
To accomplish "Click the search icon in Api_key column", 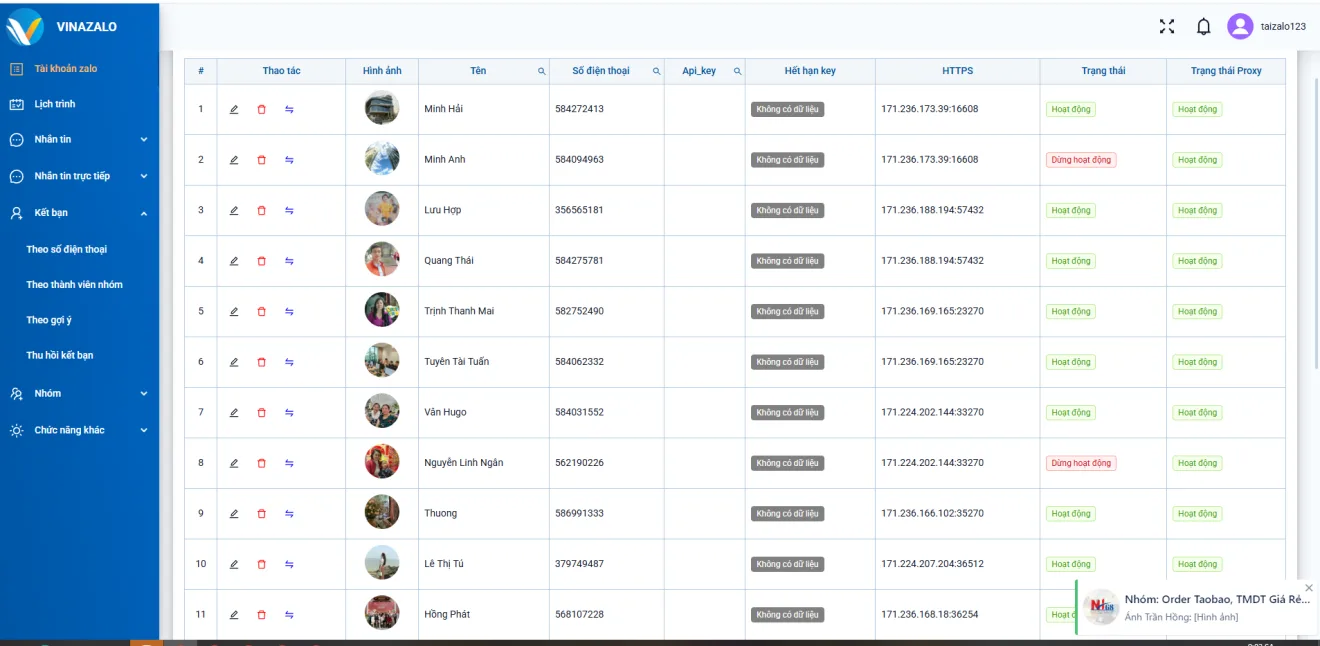I will 738,72.
